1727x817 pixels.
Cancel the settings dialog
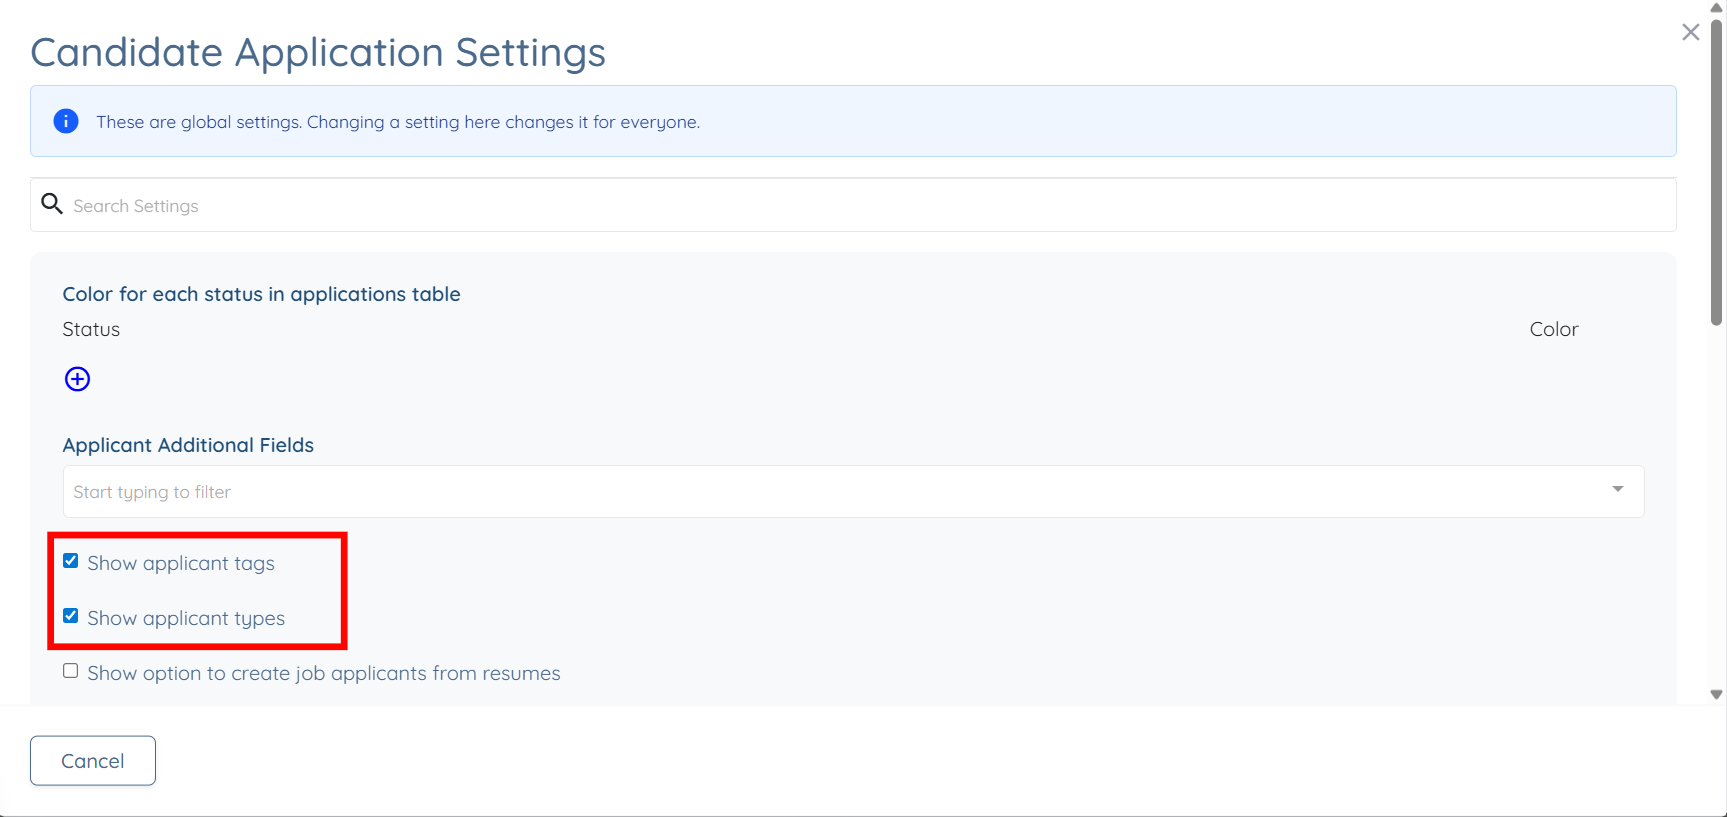[93, 761]
